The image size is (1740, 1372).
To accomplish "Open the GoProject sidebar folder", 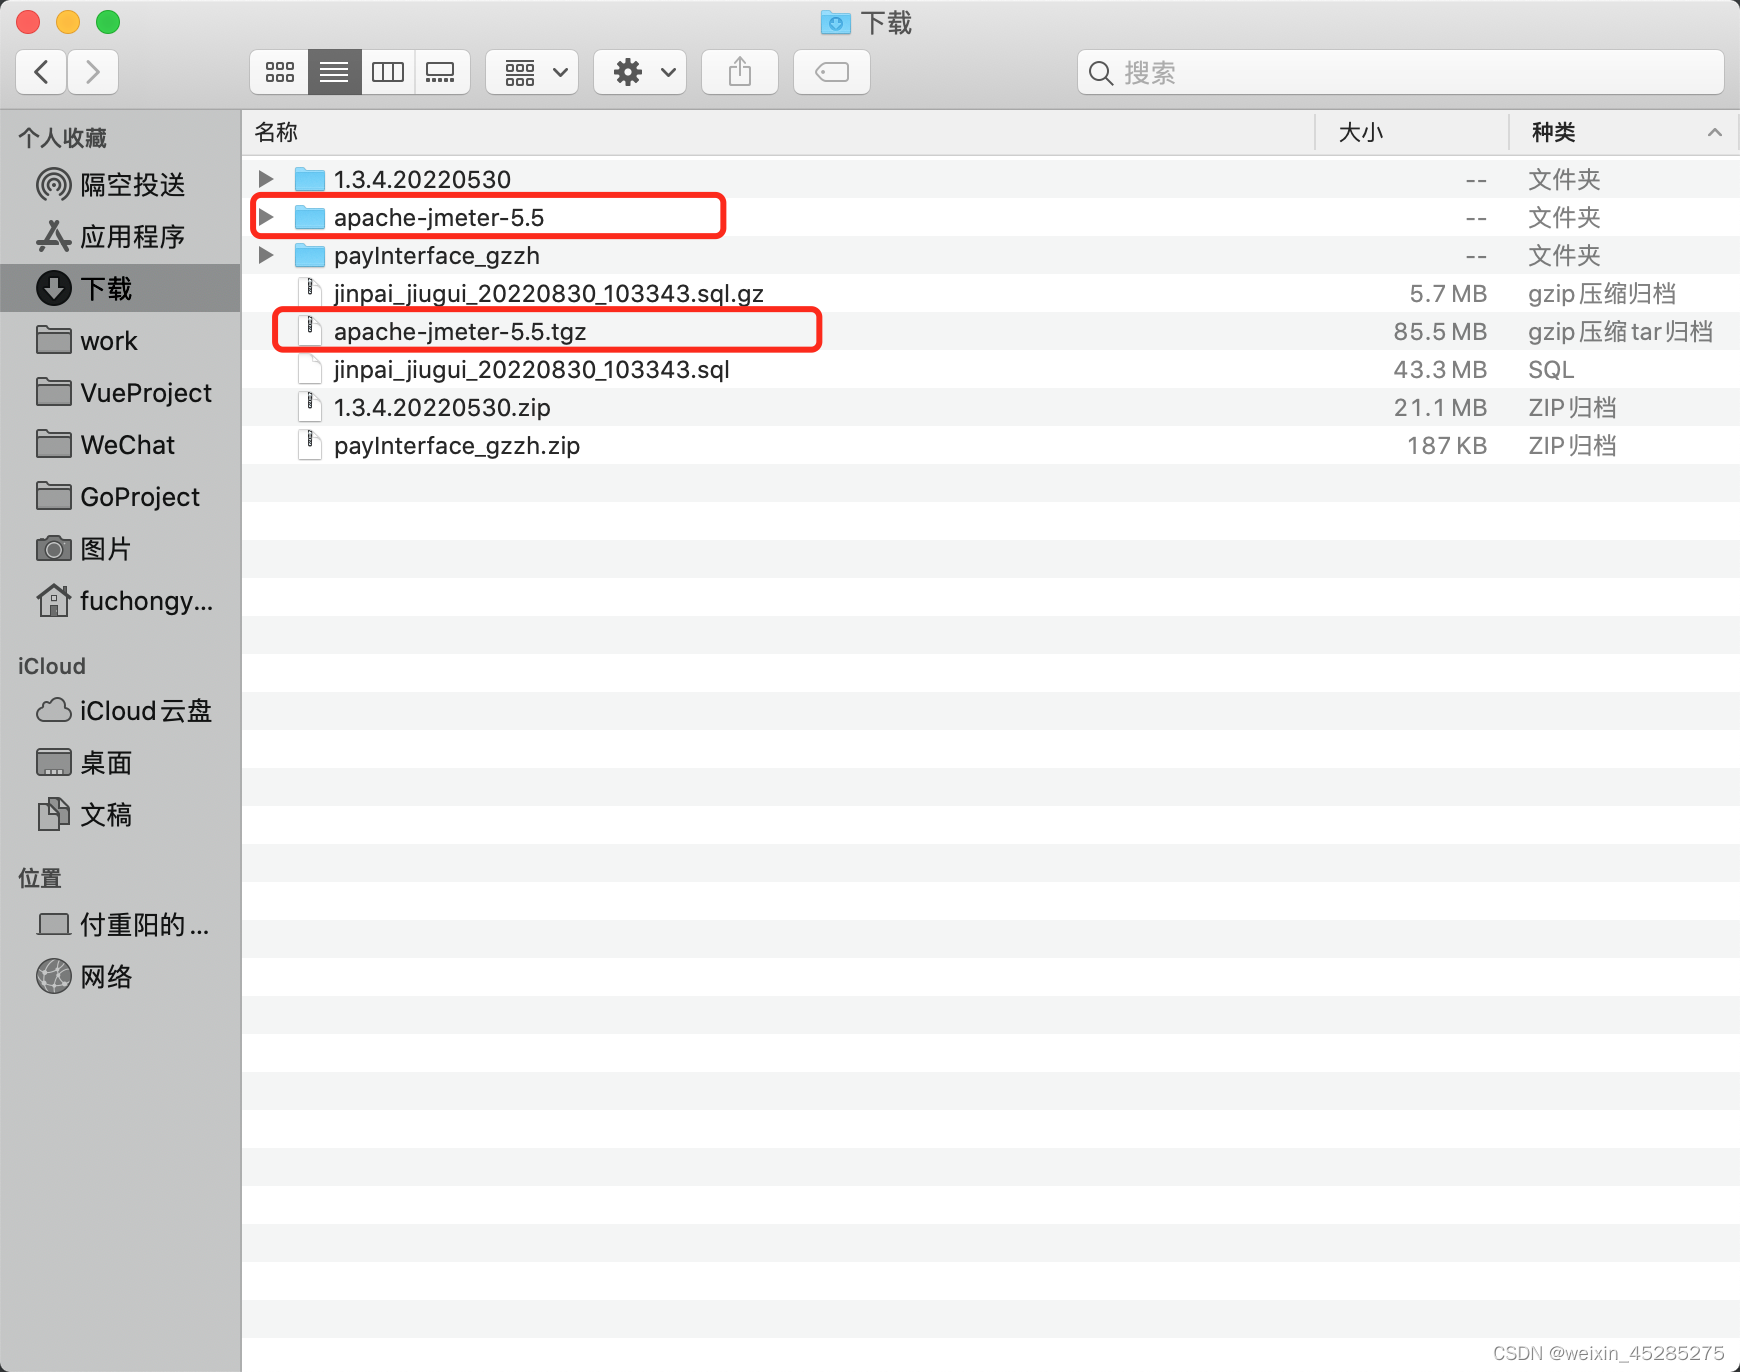I will click(x=120, y=497).
